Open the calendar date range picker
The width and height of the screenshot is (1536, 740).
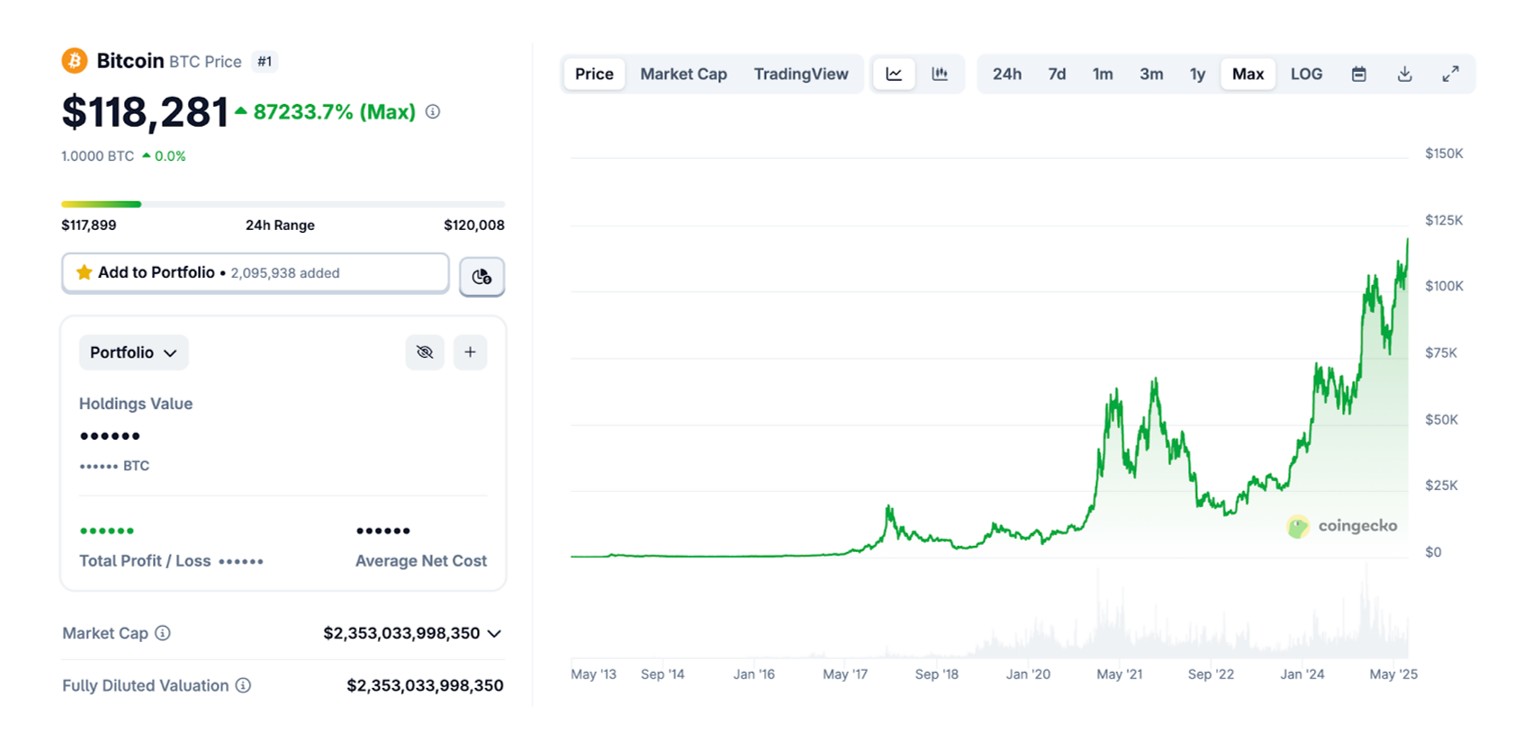(1359, 74)
